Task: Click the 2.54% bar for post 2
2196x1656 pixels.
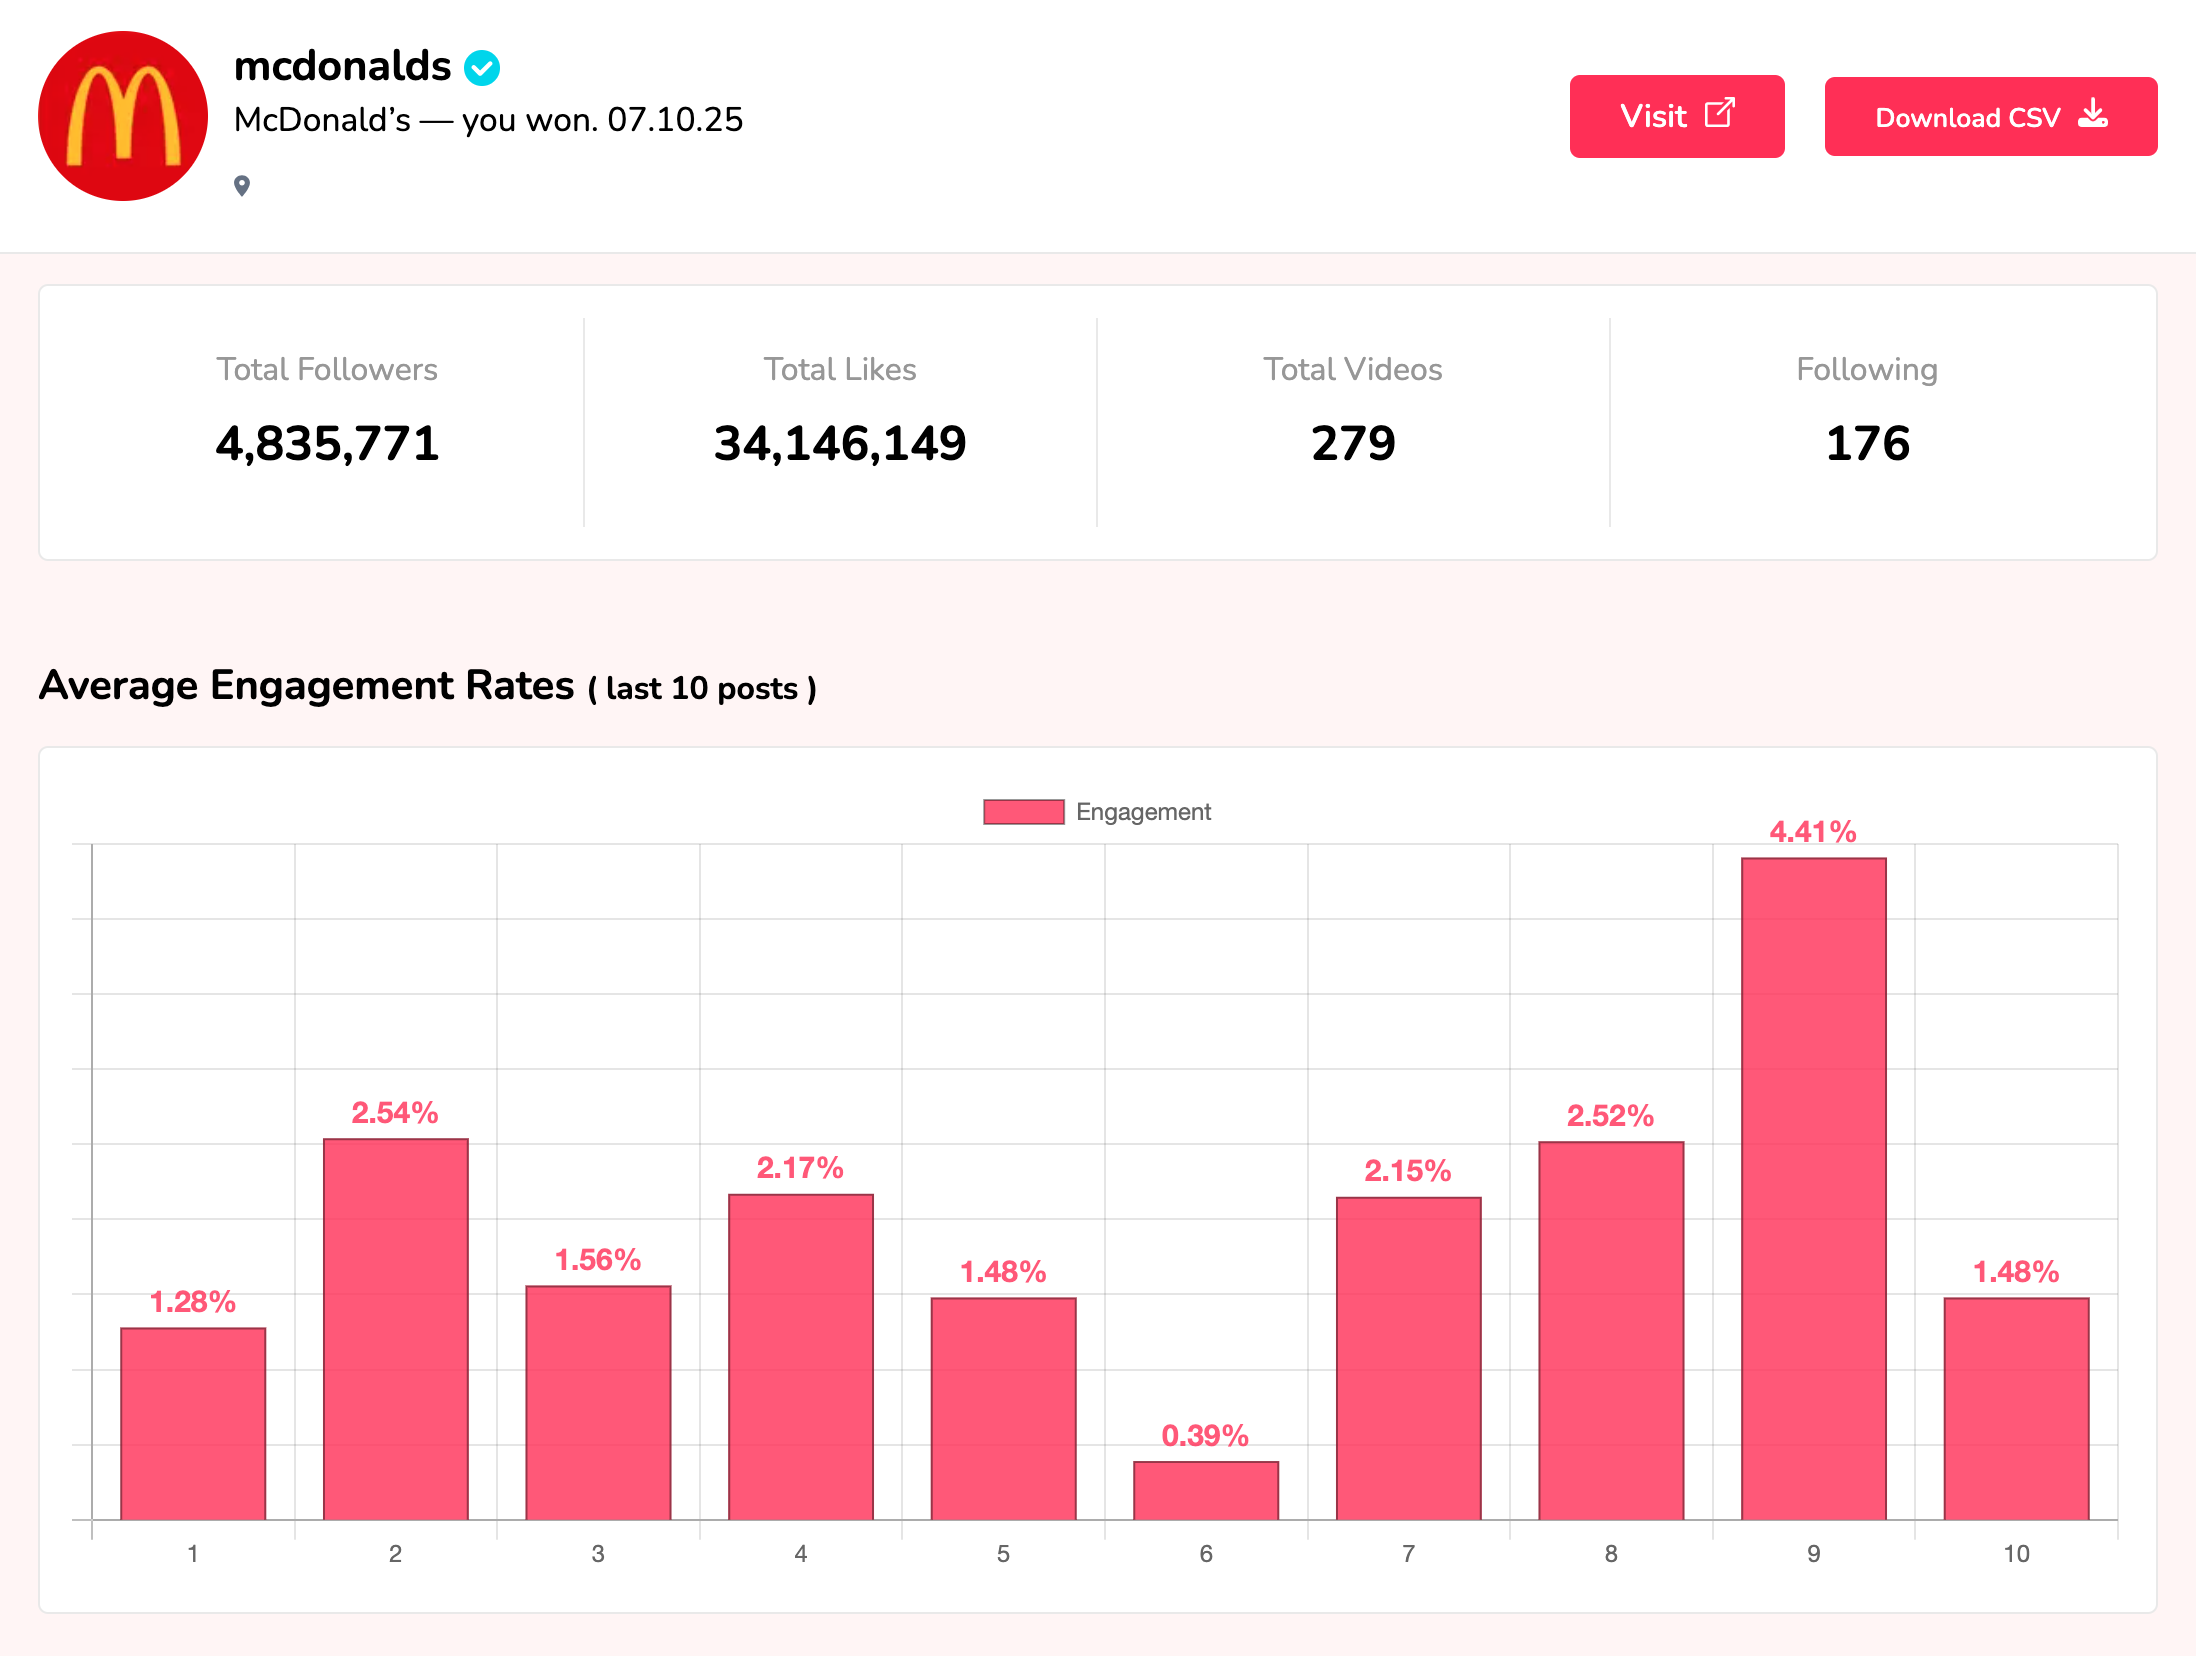Action: (x=396, y=1328)
